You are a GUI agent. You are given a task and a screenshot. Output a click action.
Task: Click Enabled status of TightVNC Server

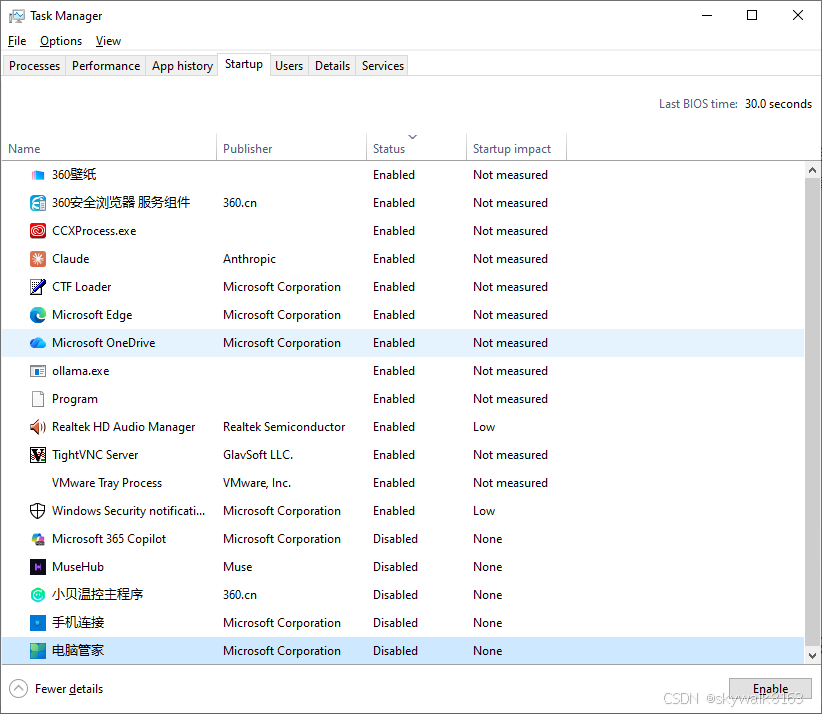(x=394, y=455)
